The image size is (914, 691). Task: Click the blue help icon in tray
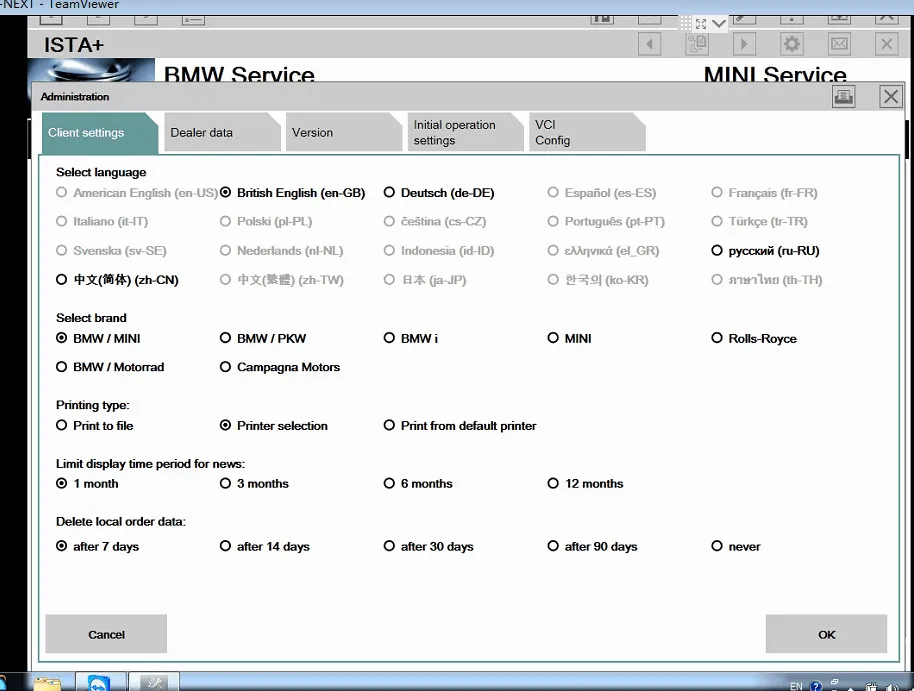pos(816,686)
